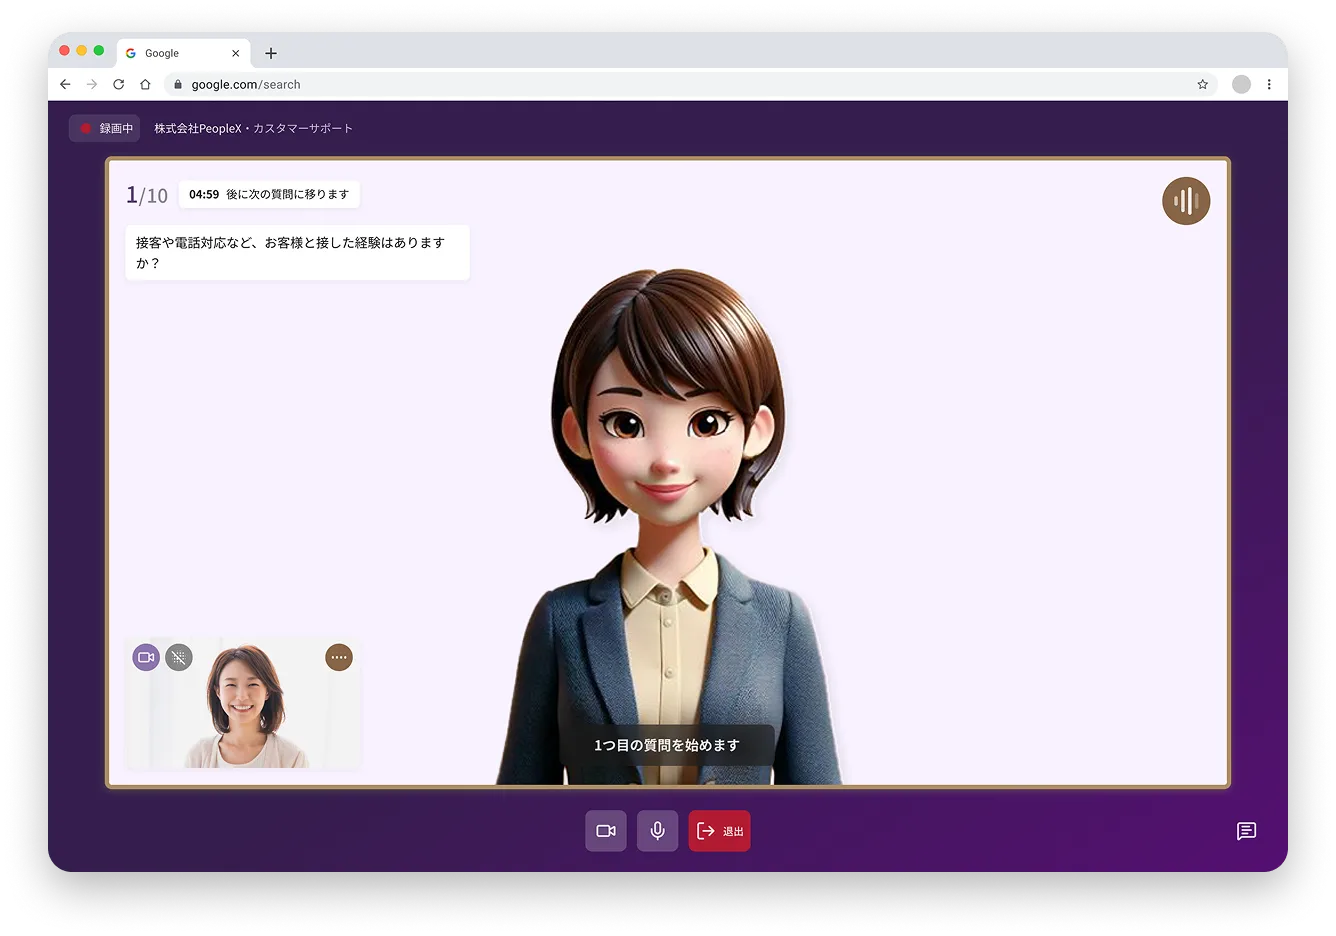
Task: Click the address bar URL field
Action: 690,84
